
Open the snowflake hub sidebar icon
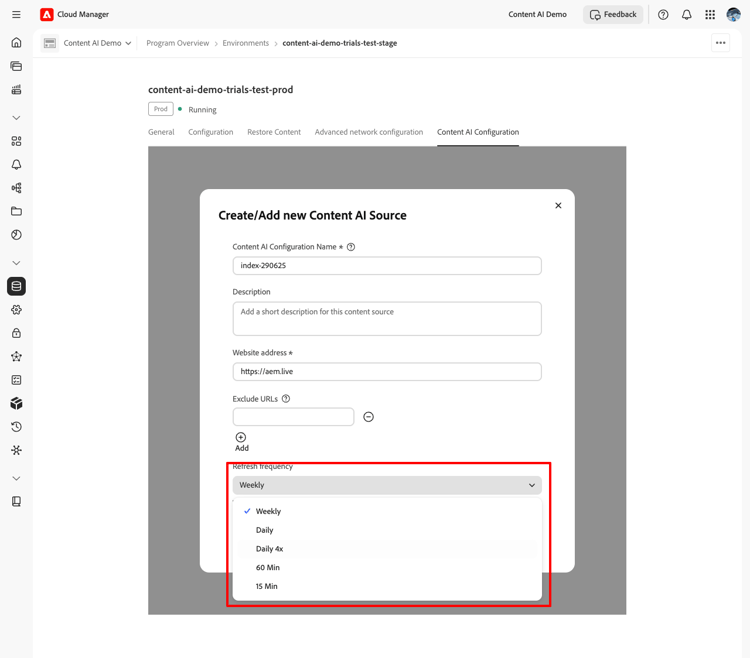click(16, 450)
